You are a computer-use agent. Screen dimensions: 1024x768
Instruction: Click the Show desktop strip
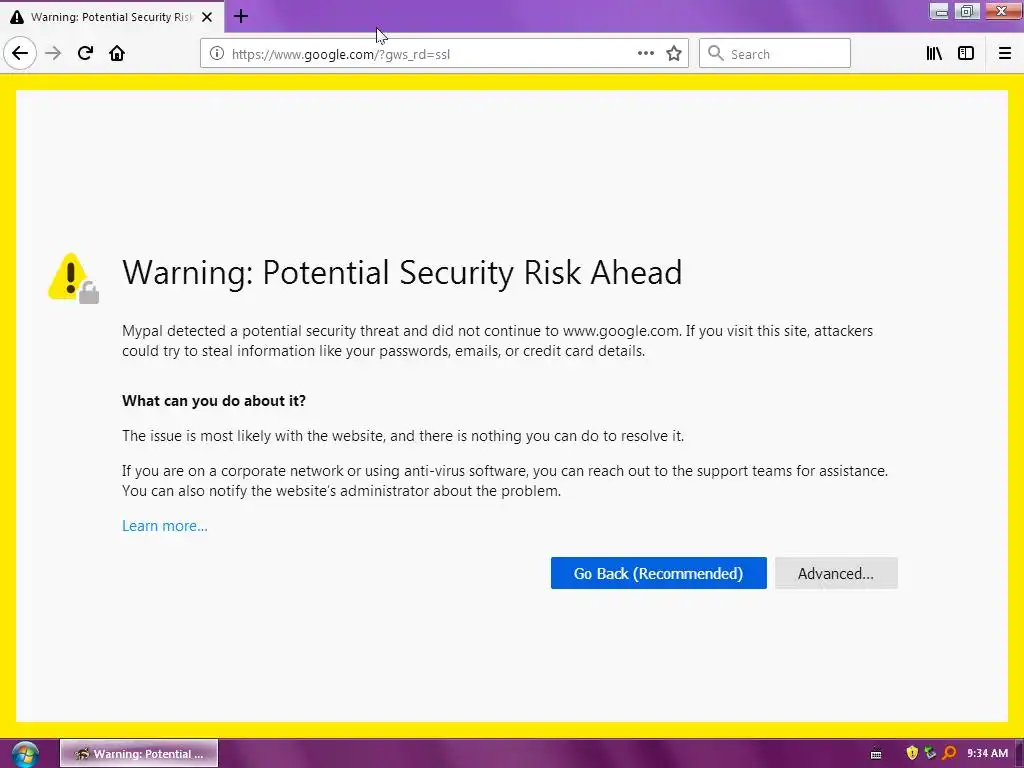(1019, 754)
